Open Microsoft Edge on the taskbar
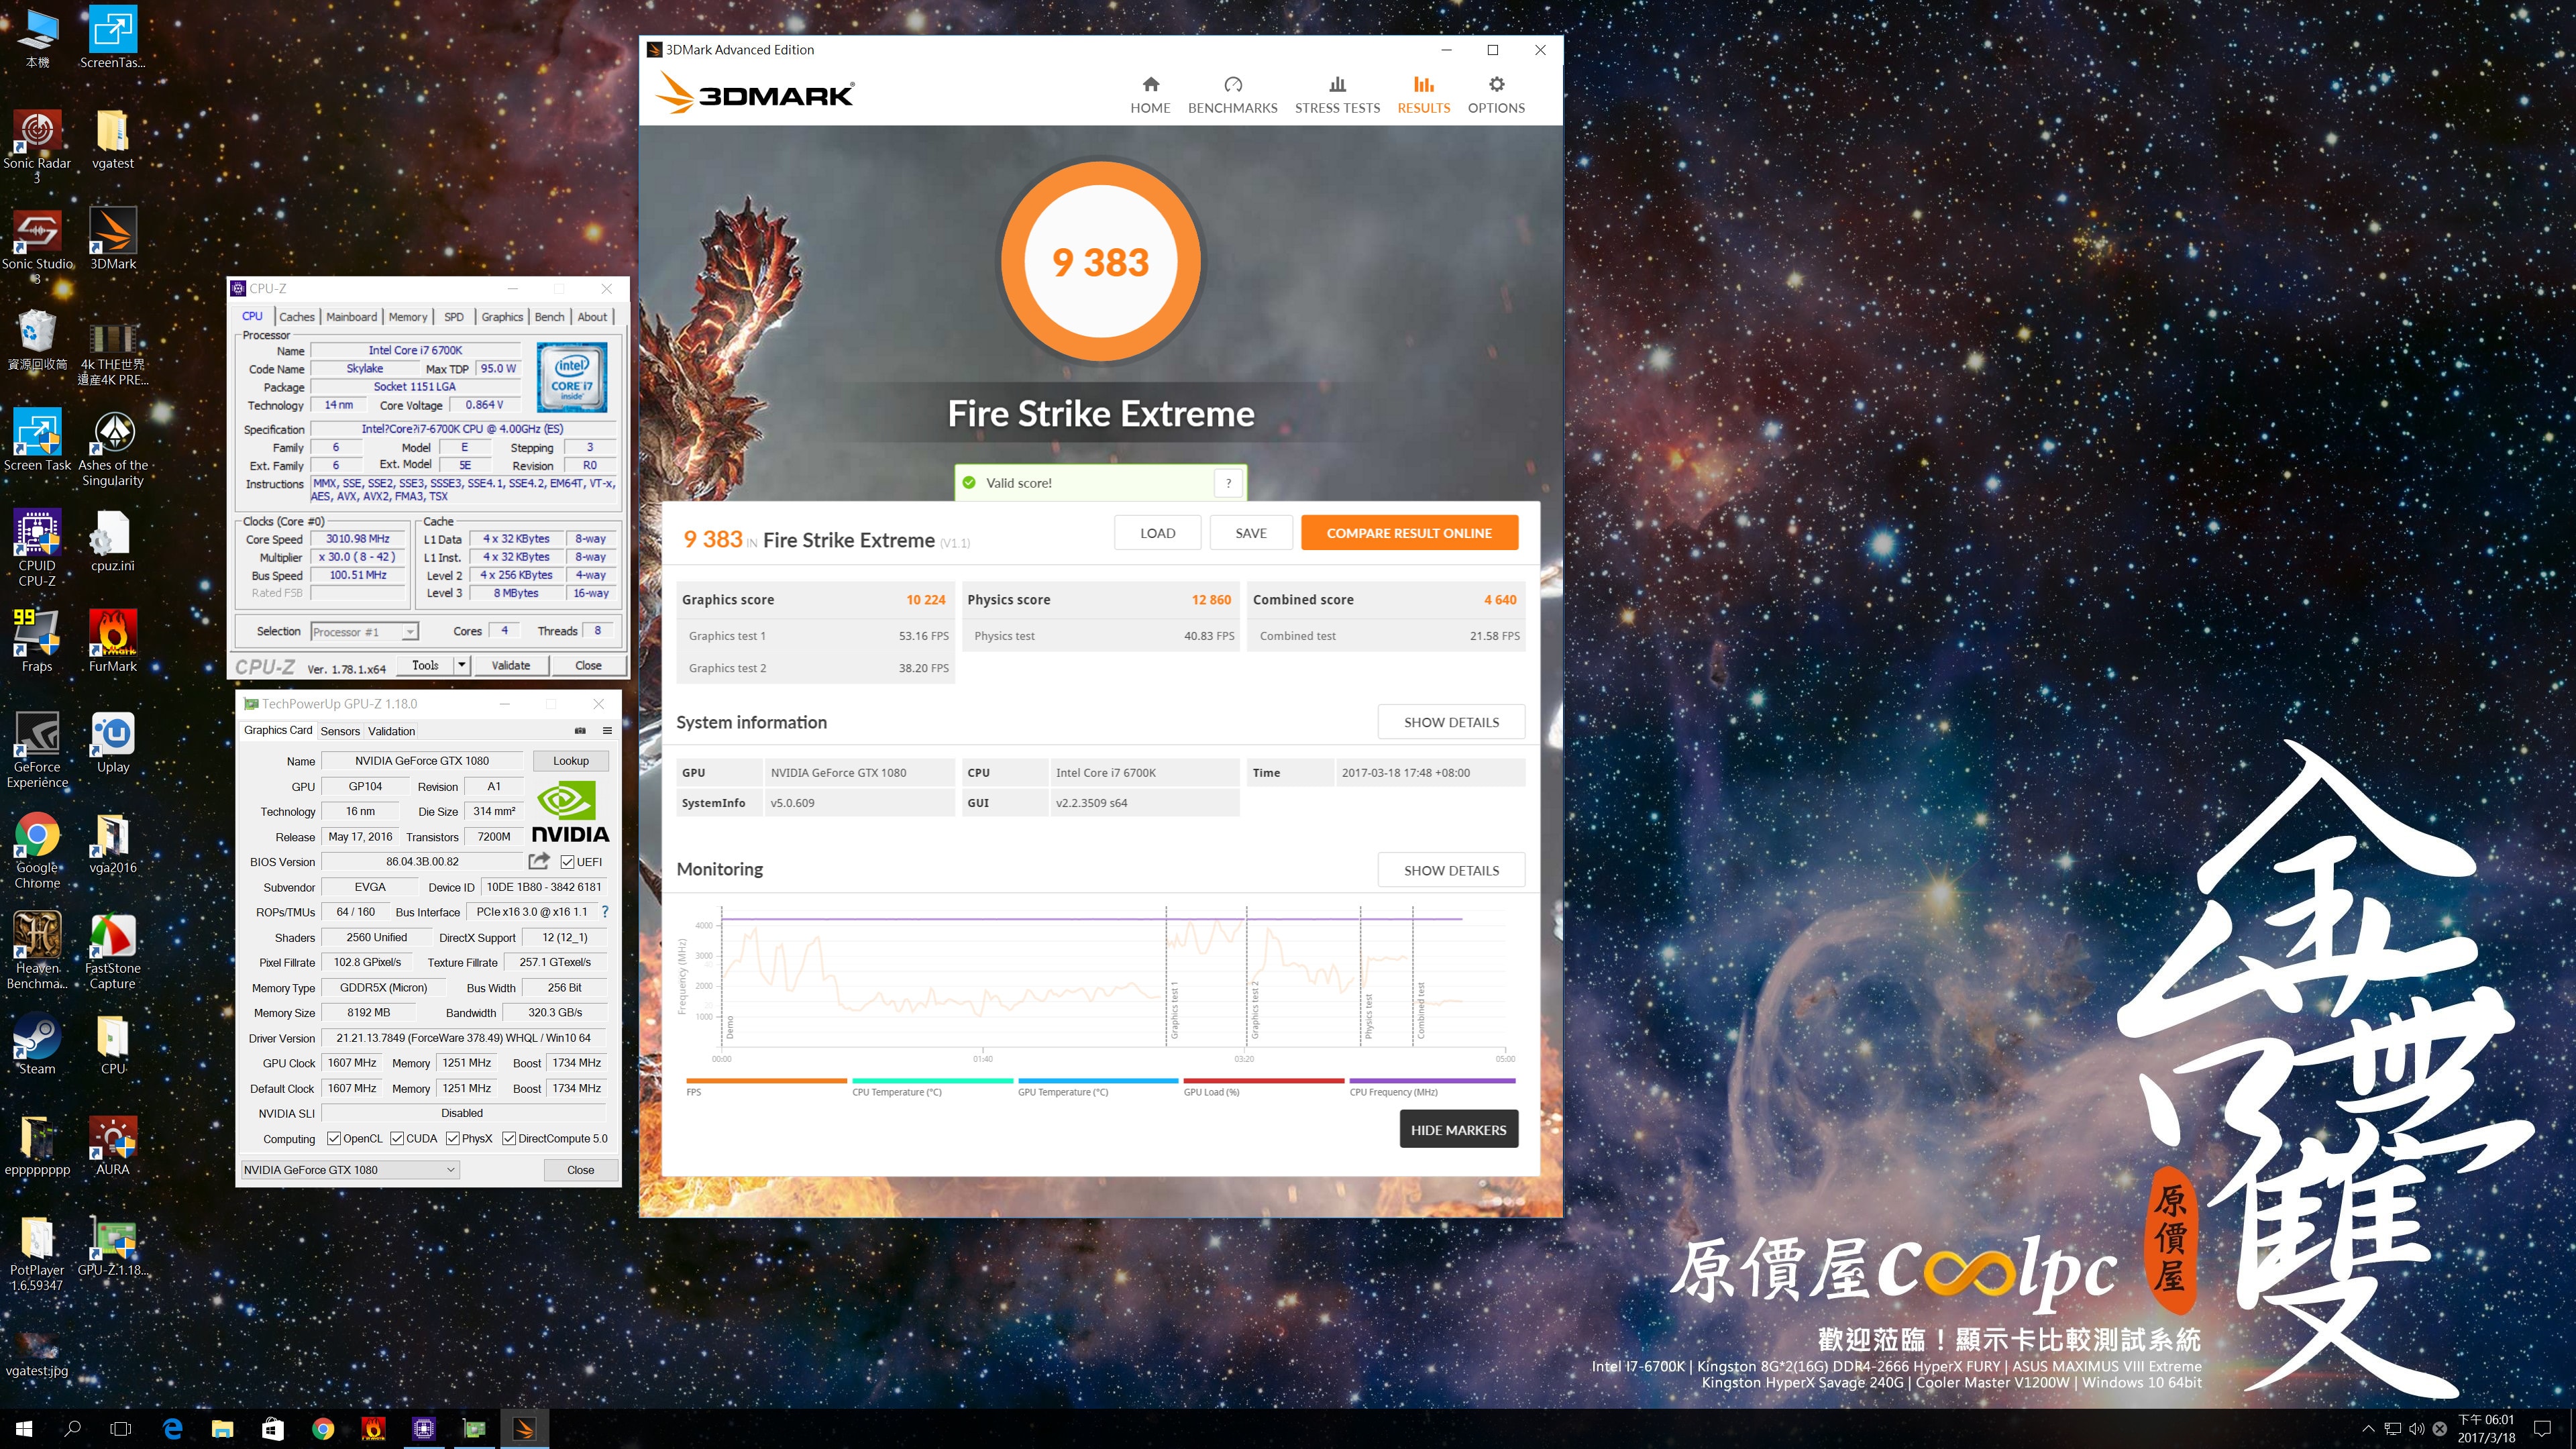This screenshot has width=2576, height=1449. pyautogui.click(x=172, y=1428)
